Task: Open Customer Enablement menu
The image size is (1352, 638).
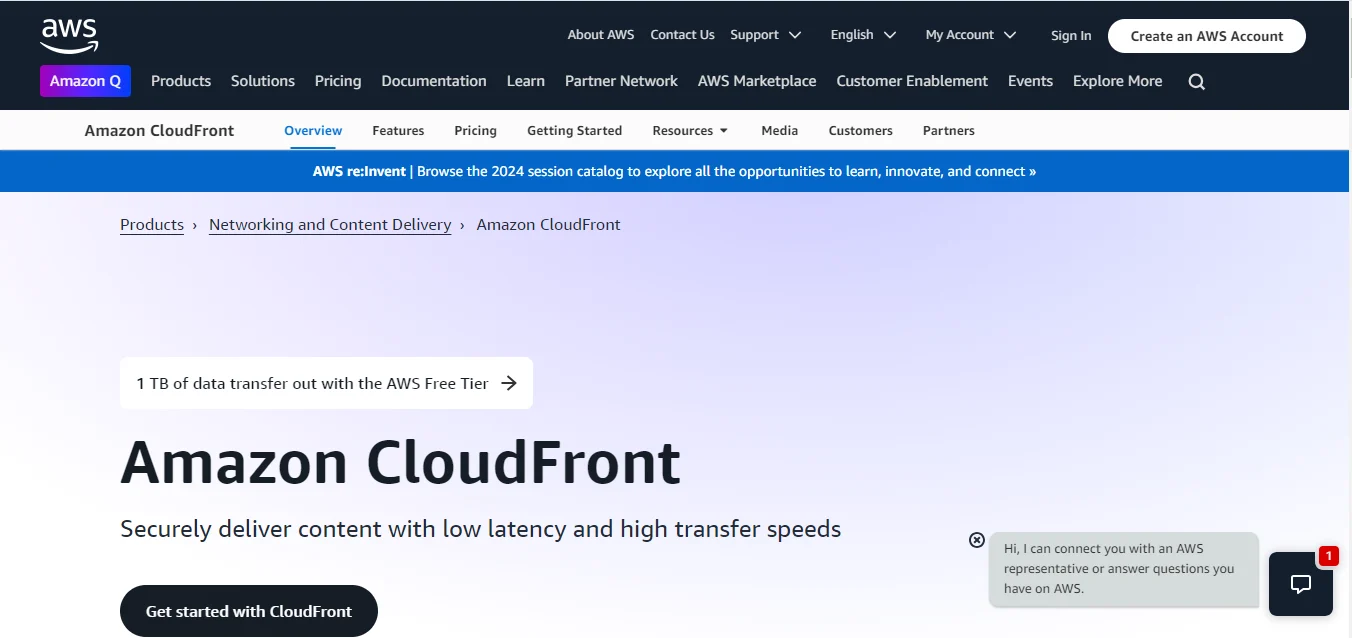Action: point(912,81)
